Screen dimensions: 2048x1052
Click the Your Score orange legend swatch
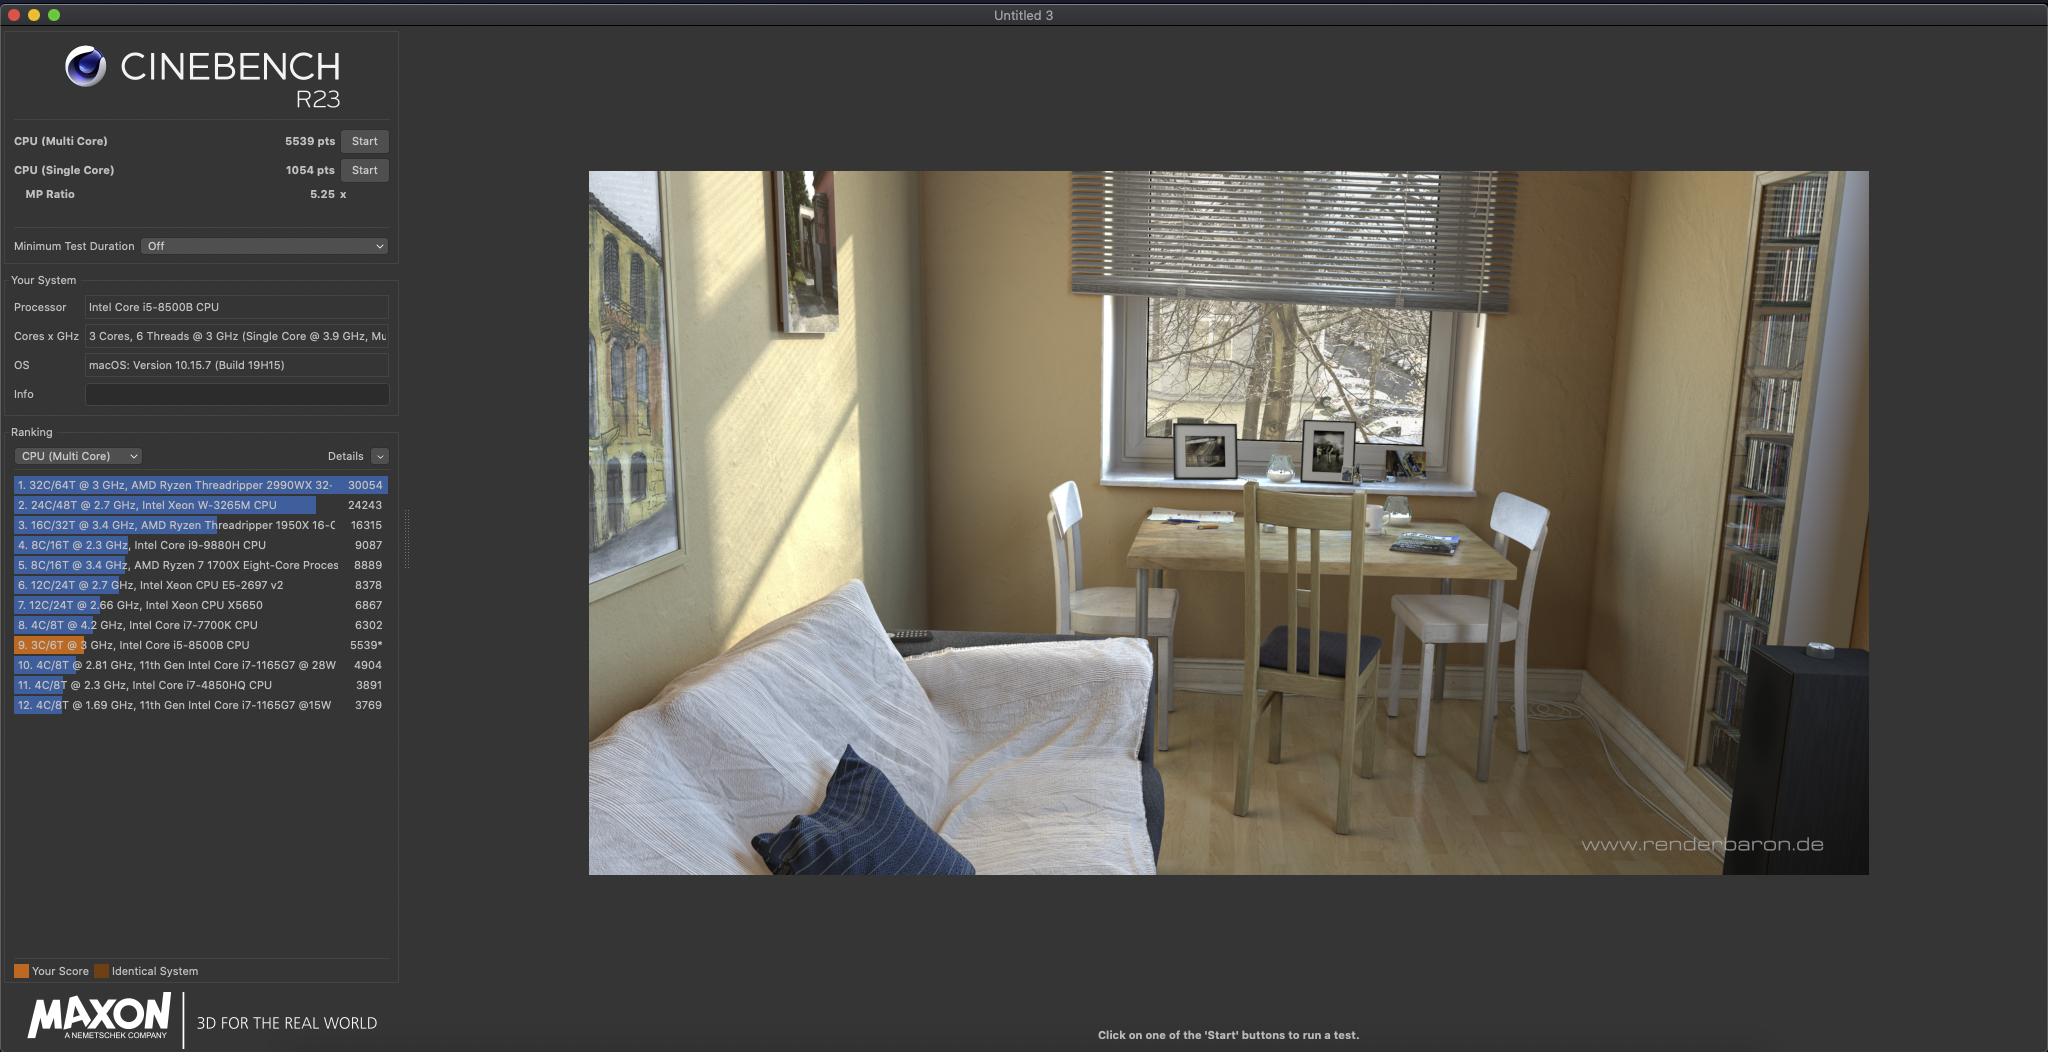click(x=21, y=971)
